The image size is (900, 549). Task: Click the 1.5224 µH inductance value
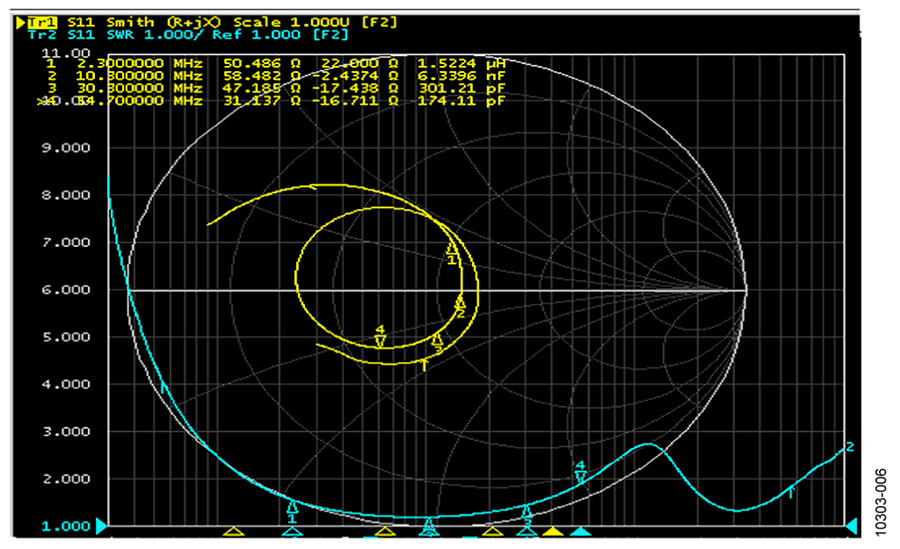point(461,63)
